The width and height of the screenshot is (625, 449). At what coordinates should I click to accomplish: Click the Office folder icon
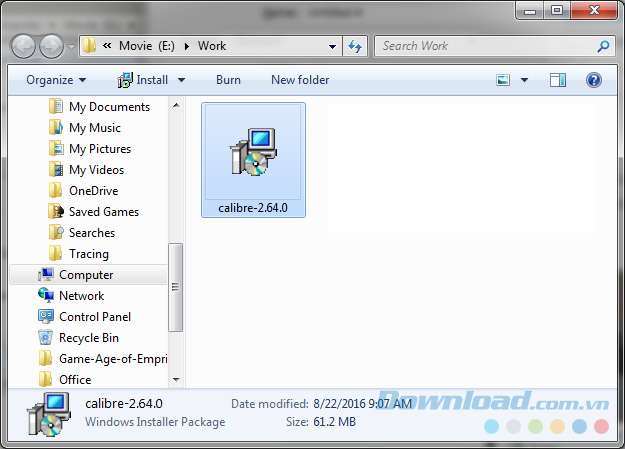pos(45,379)
